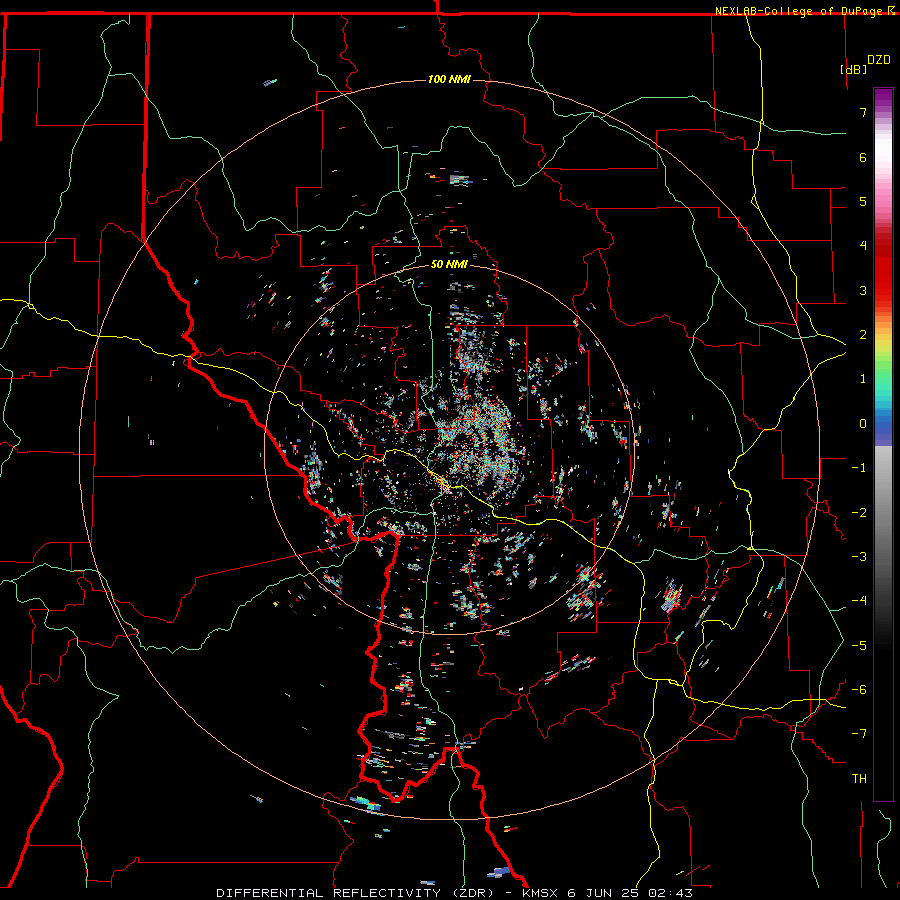Viewport: 900px width, 900px height.
Task: Click the -4 value on the color scale
Action: 859,601
